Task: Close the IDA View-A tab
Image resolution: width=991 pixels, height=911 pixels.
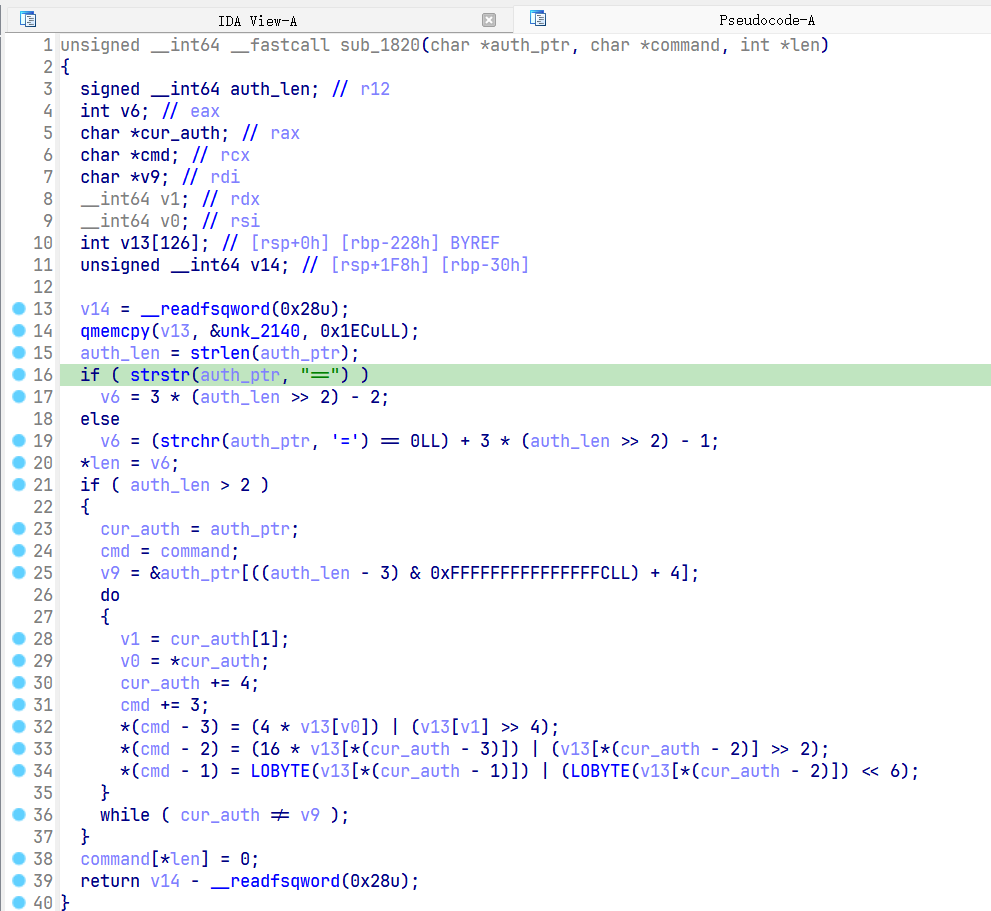Action: pyautogui.click(x=488, y=19)
